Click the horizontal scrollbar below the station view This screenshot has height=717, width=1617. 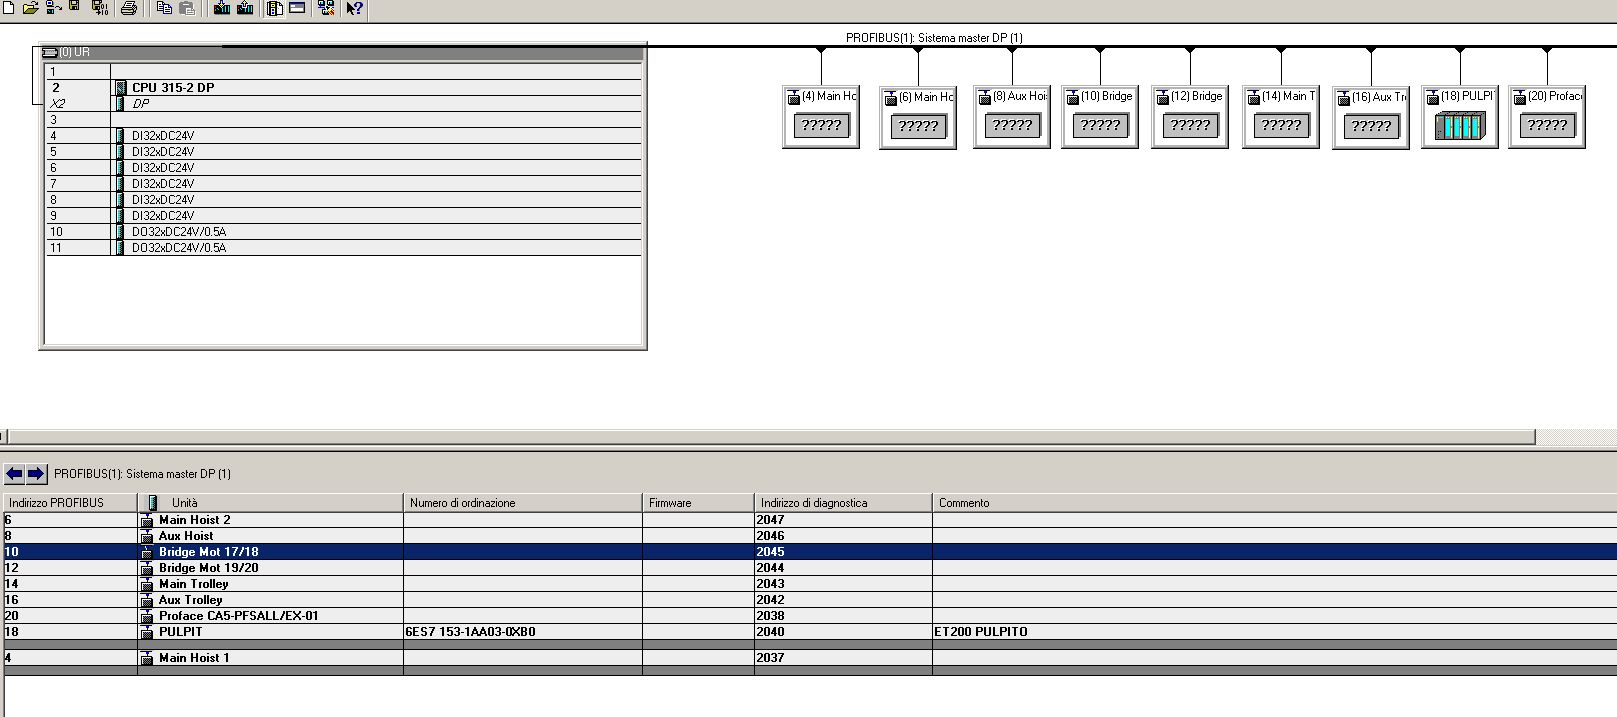770,437
